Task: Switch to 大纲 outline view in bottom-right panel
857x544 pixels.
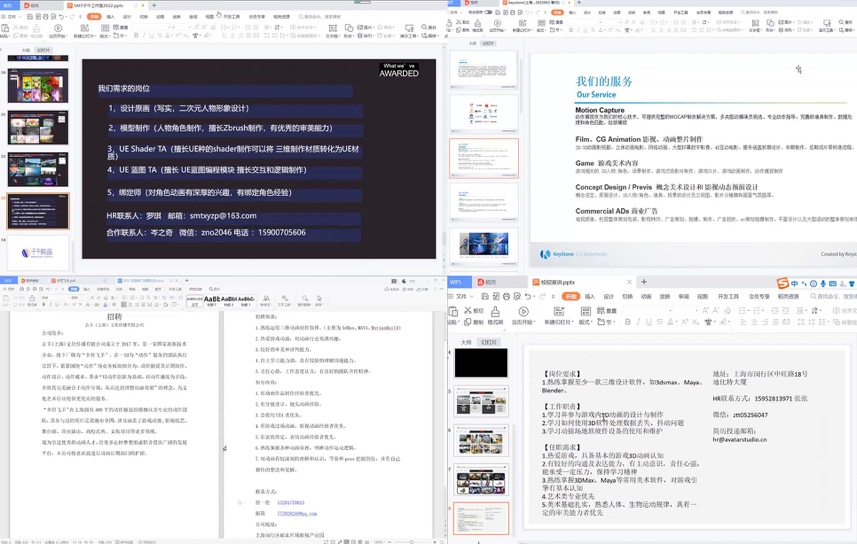Action: [x=466, y=341]
